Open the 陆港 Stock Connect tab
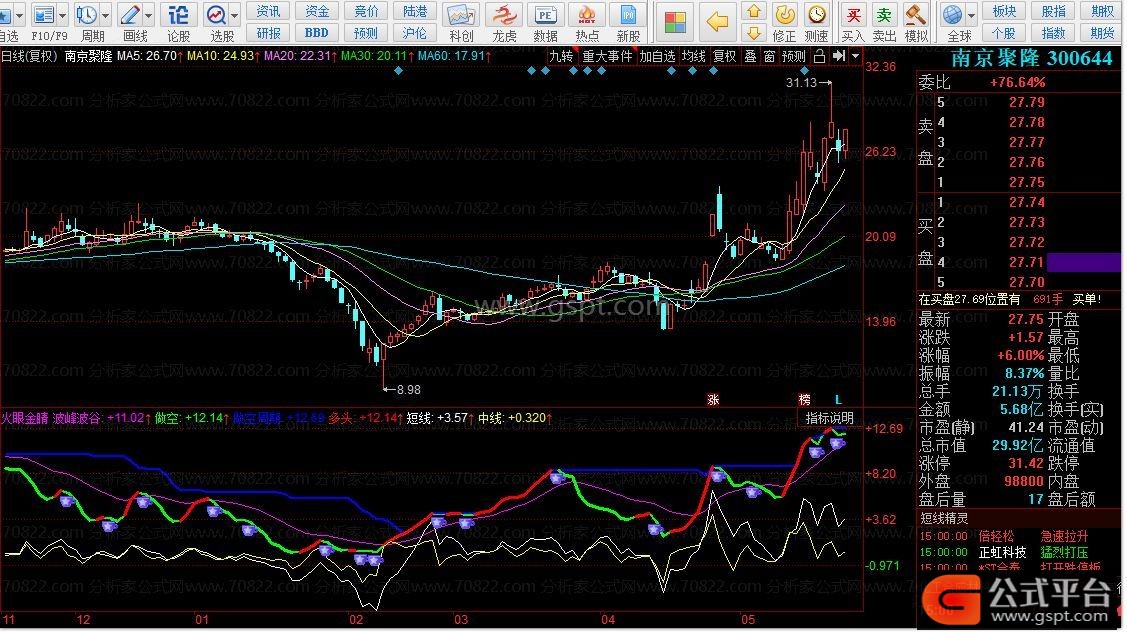 tap(415, 11)
